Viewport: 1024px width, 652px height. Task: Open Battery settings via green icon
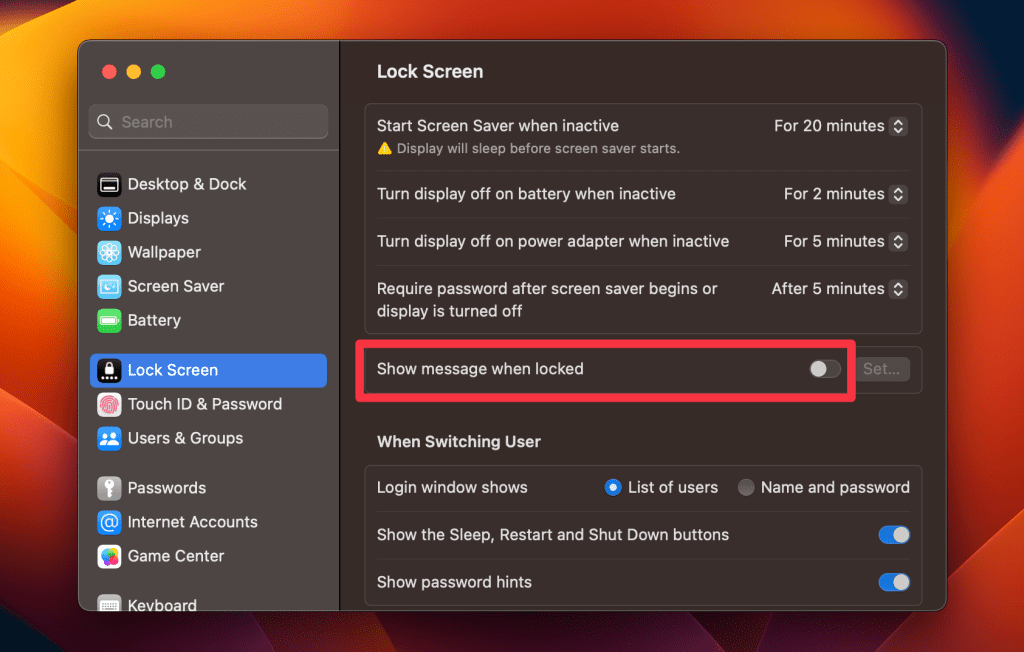[109, 320]
